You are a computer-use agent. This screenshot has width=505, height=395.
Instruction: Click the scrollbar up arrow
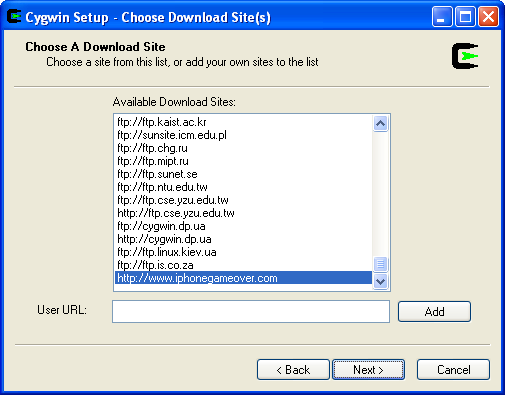click(x=380, y=124)
